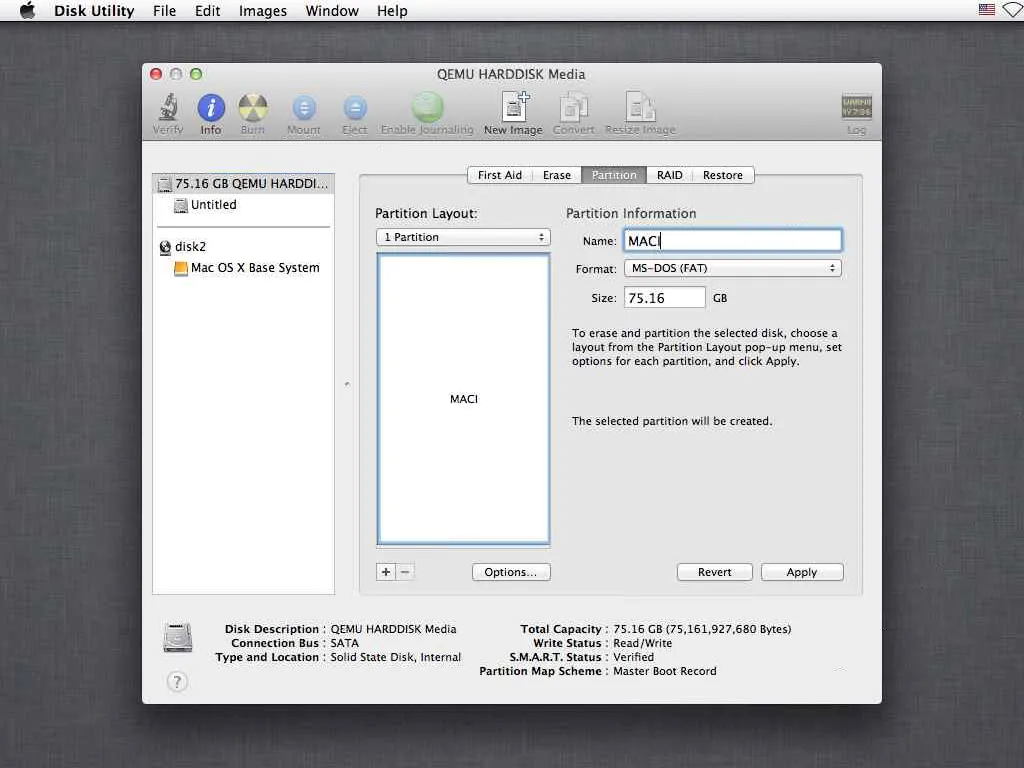Open the Log from the toolbar

[856, 114]
